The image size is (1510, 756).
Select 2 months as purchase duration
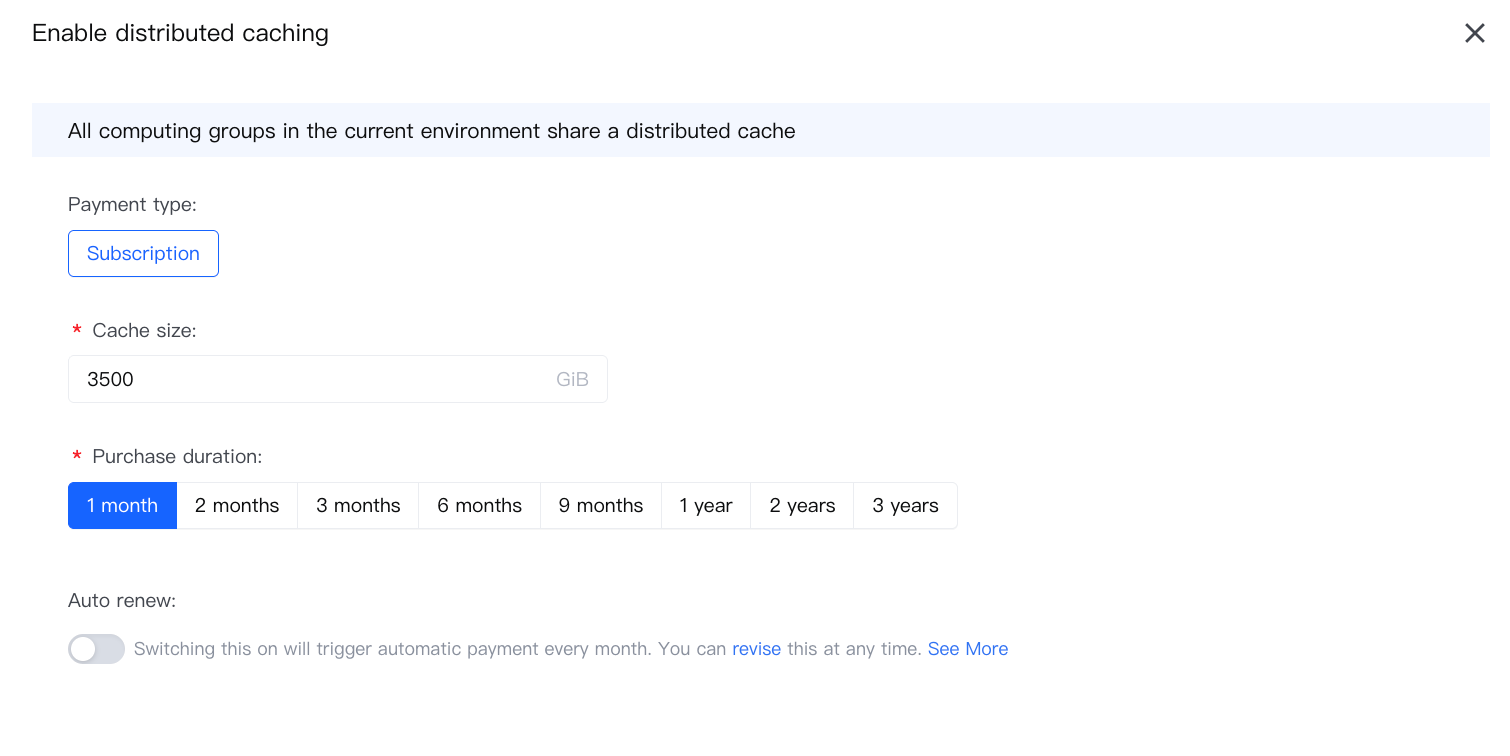[237, 506]
